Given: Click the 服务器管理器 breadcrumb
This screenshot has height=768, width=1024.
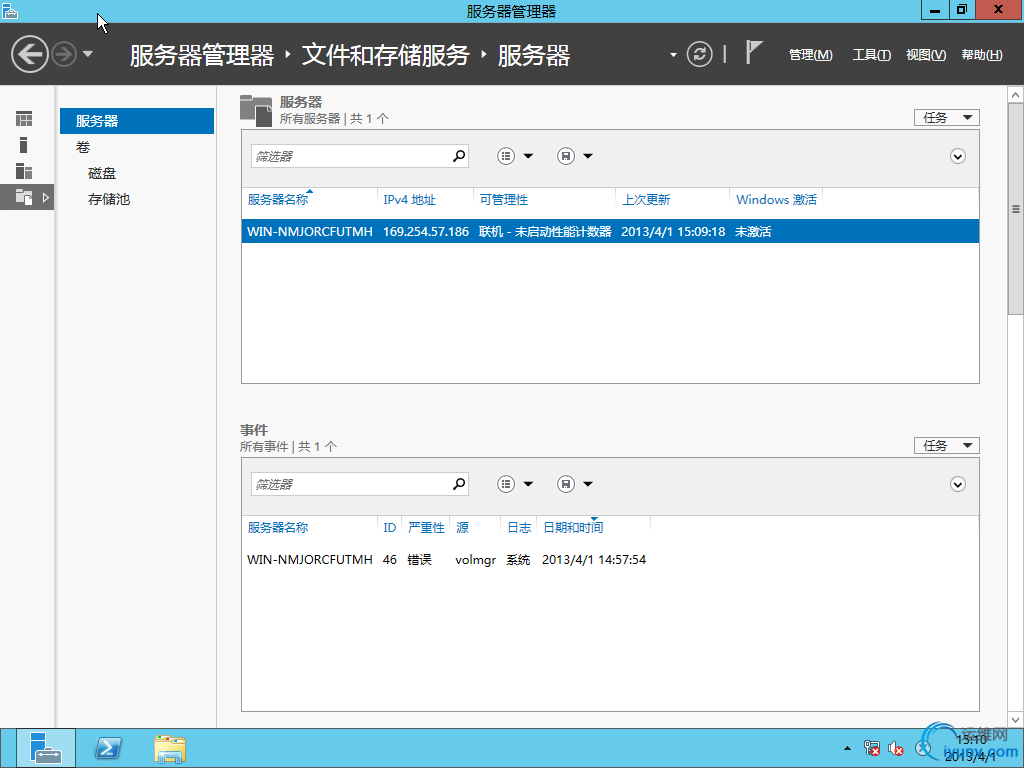Looking at the screenshot, I should pyautogui.click(x=202, y=55).
